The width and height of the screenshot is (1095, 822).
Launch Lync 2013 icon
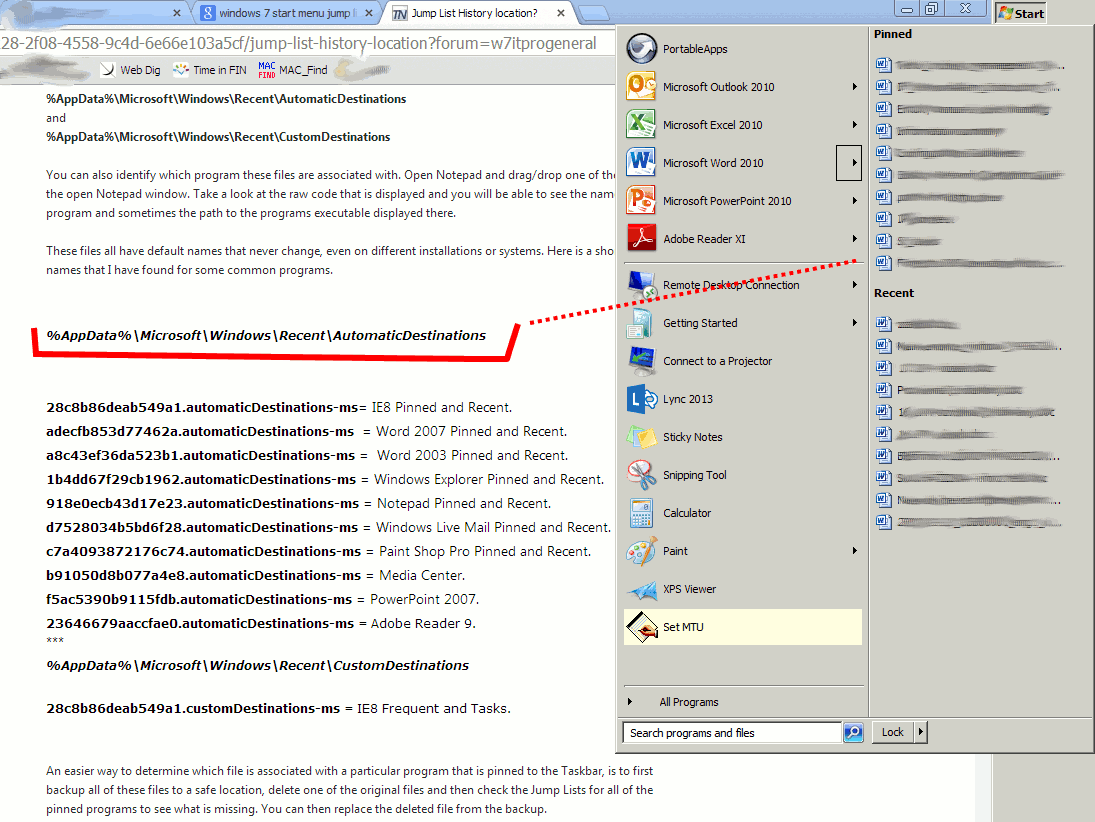pyautogui.click(x=641, y=399)
